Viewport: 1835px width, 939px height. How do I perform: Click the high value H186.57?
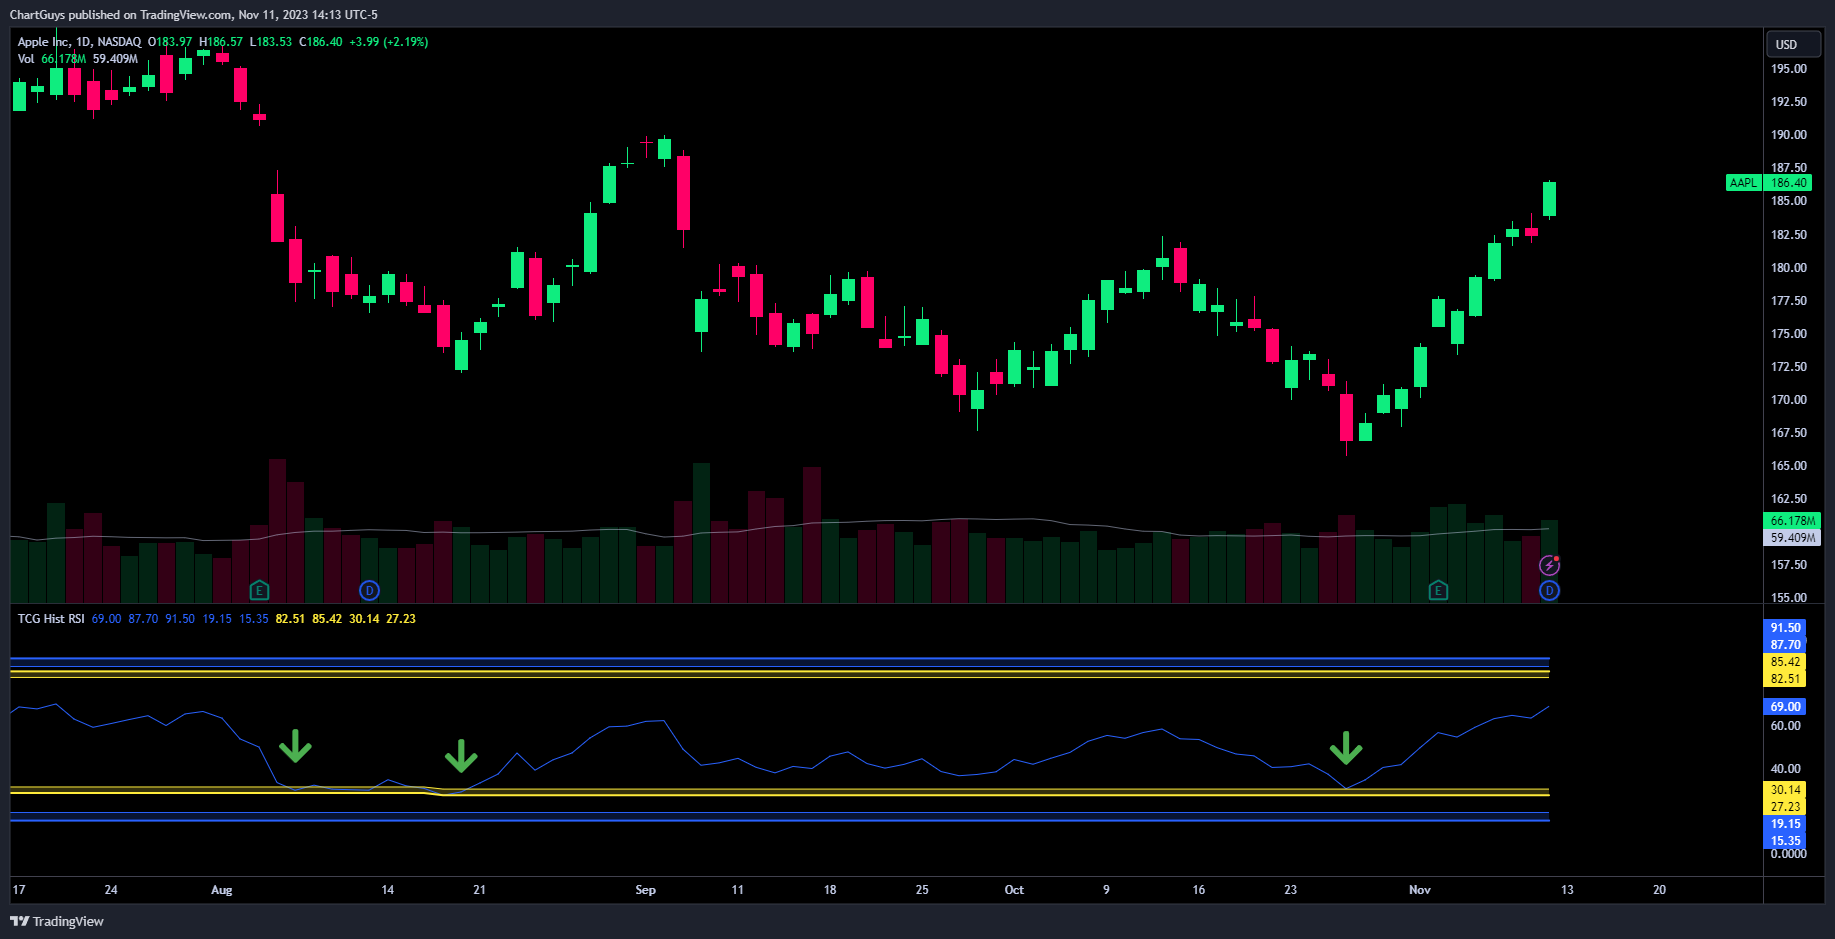tap(221, 42)
